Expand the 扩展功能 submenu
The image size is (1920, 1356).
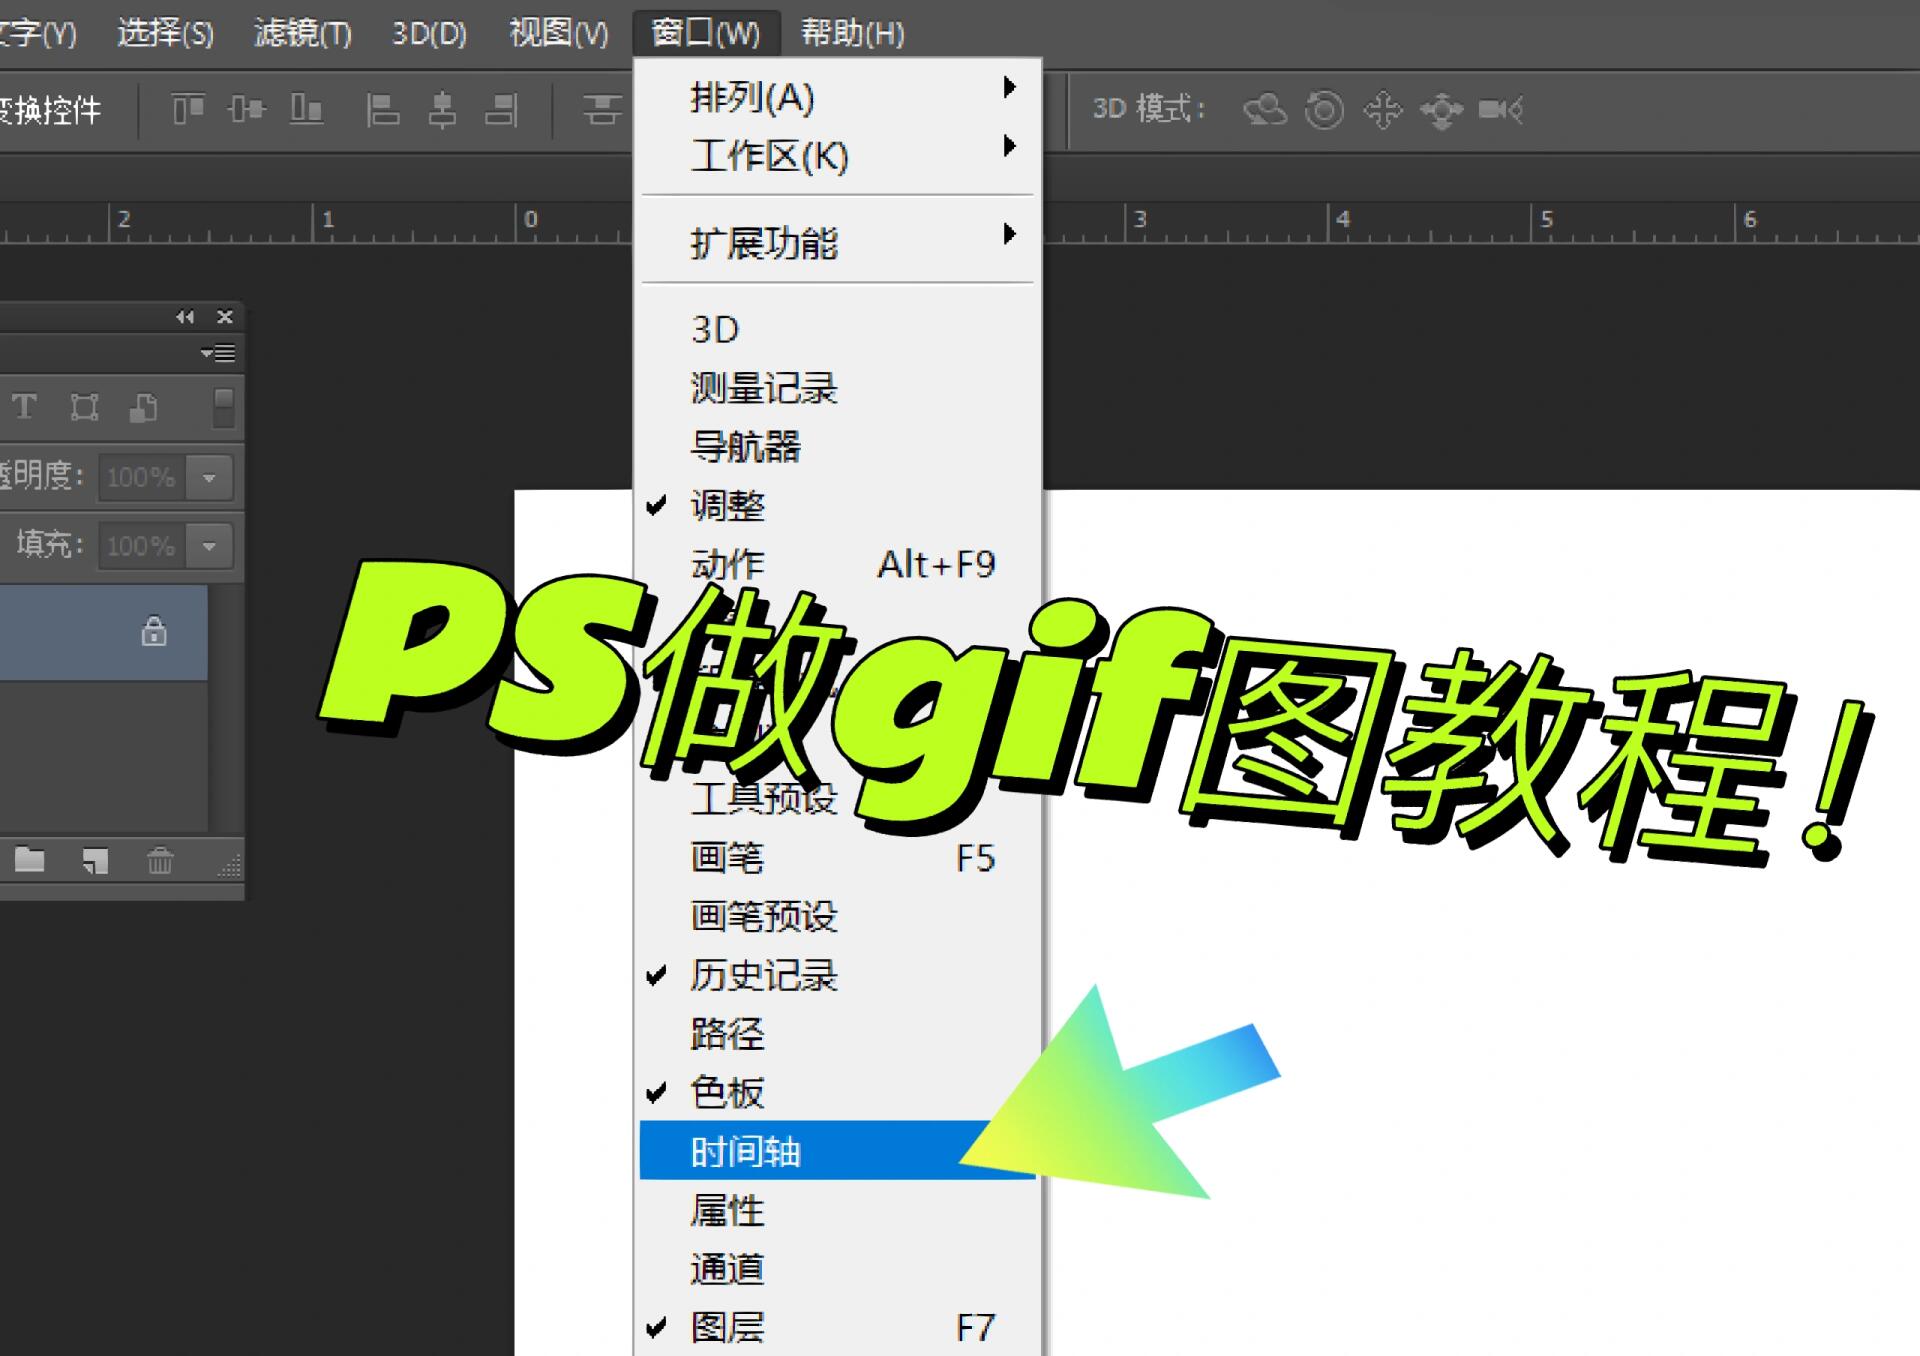pyautogui.click(x=837, y=243)
